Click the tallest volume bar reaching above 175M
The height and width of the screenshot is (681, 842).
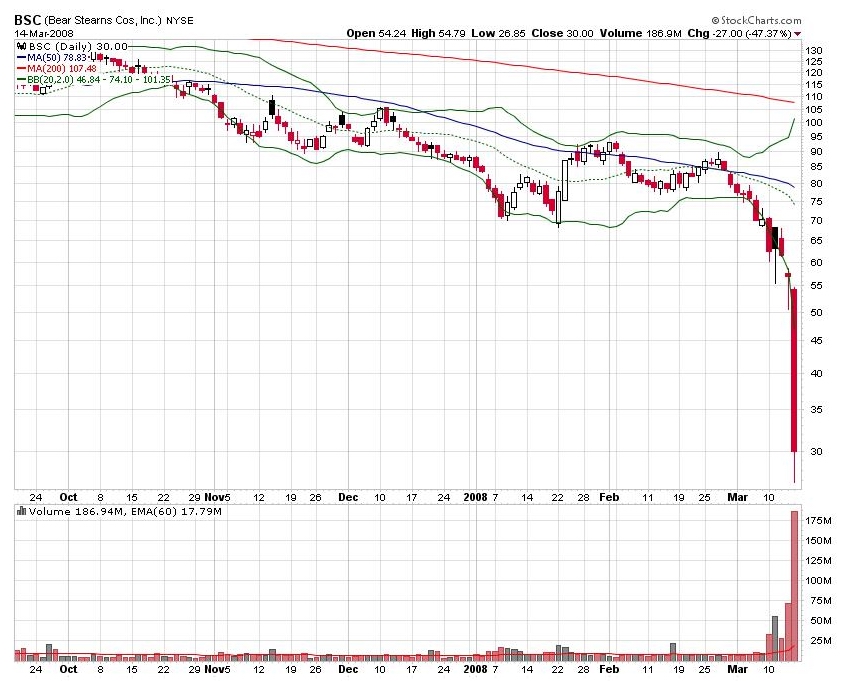pos(795,585)
